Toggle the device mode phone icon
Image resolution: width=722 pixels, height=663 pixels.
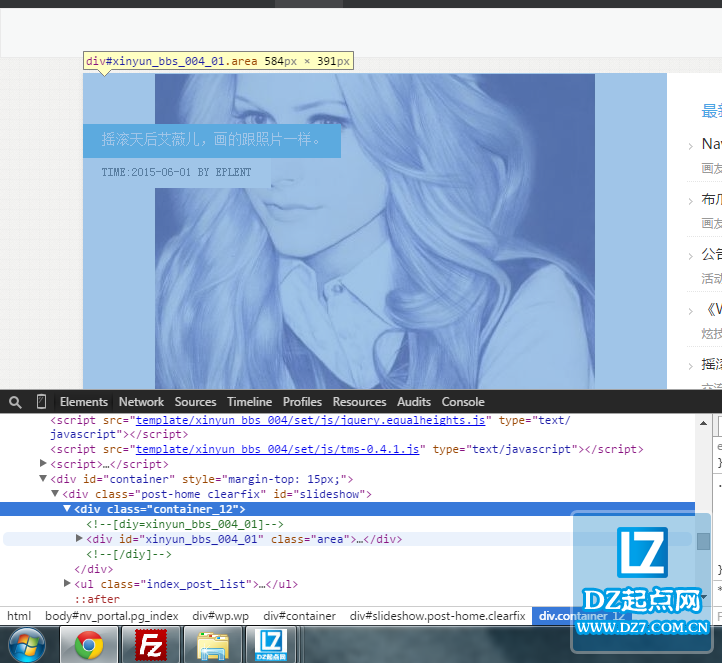pos(41,401)
